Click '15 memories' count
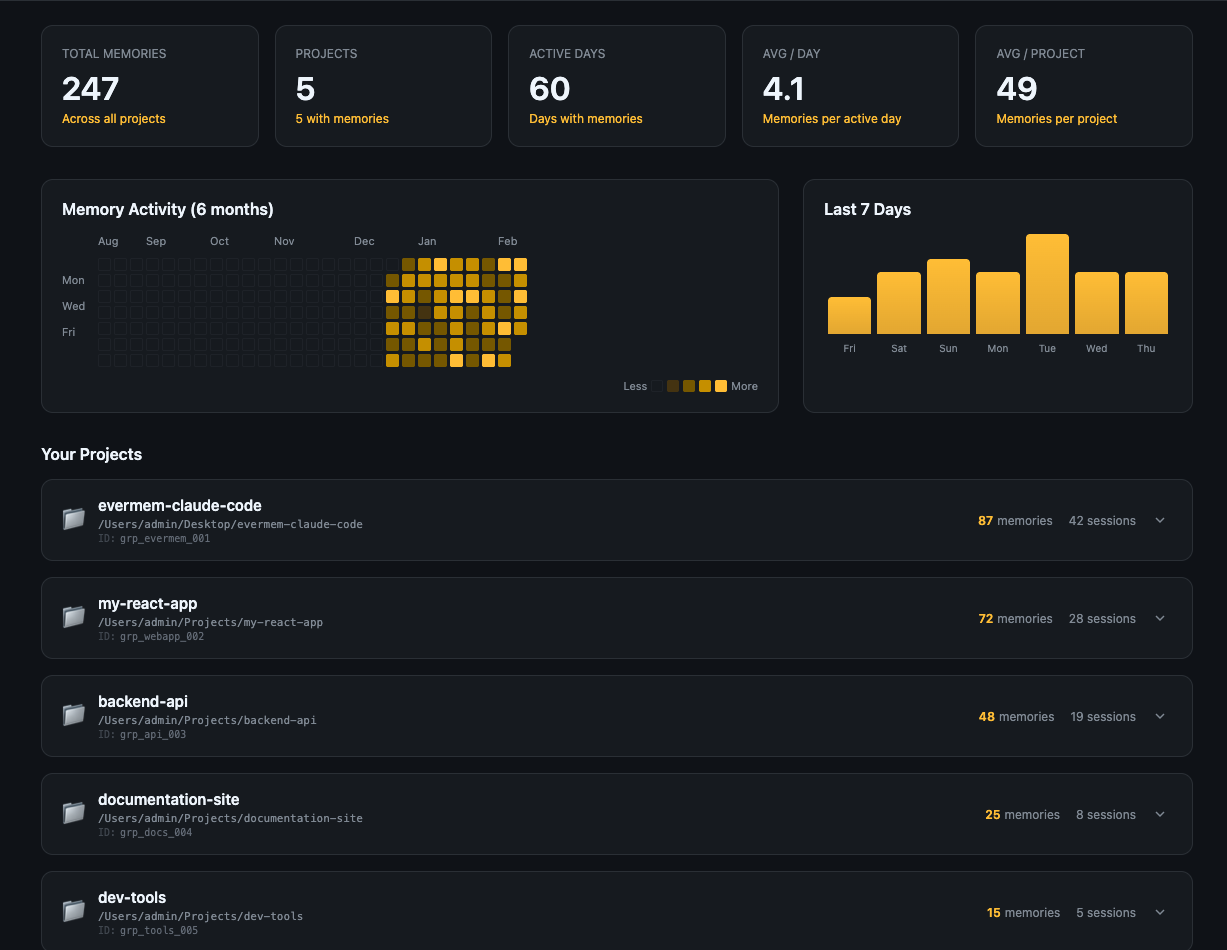Image resolution: width=1227 pixels, height=950 pixels. (1023, 913)
